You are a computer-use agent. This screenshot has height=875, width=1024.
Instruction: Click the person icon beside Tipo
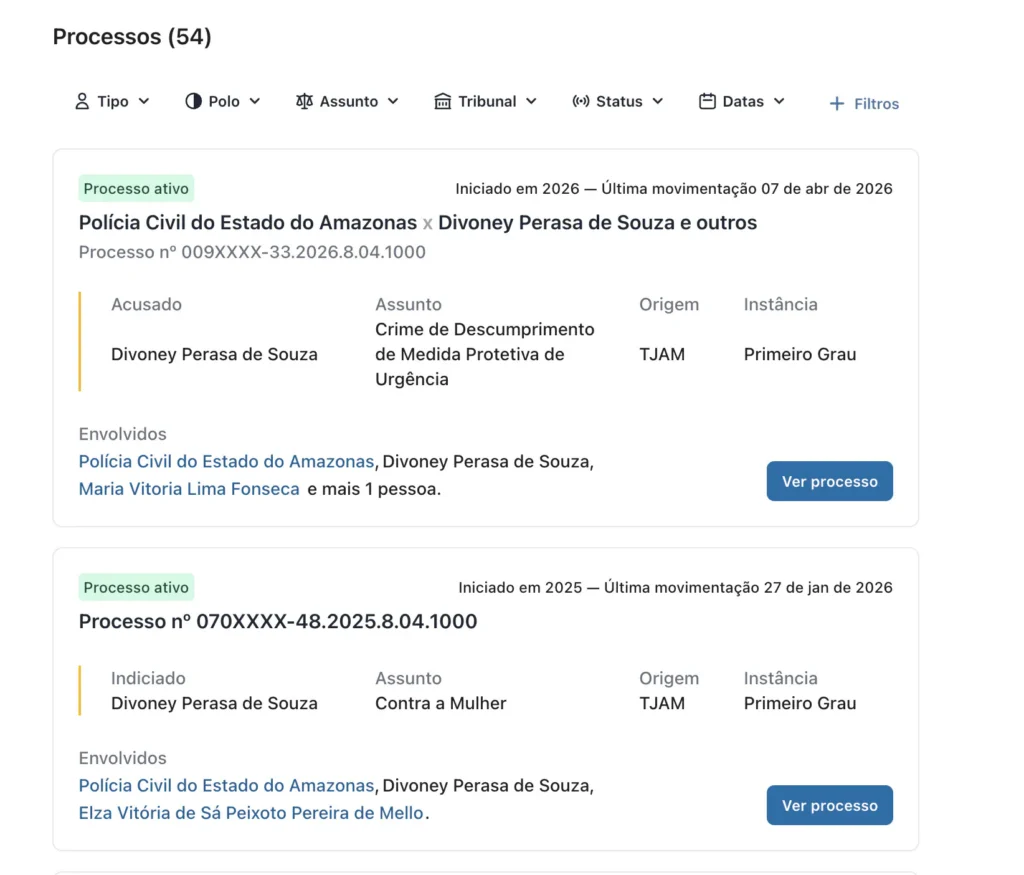click(82, 101)
